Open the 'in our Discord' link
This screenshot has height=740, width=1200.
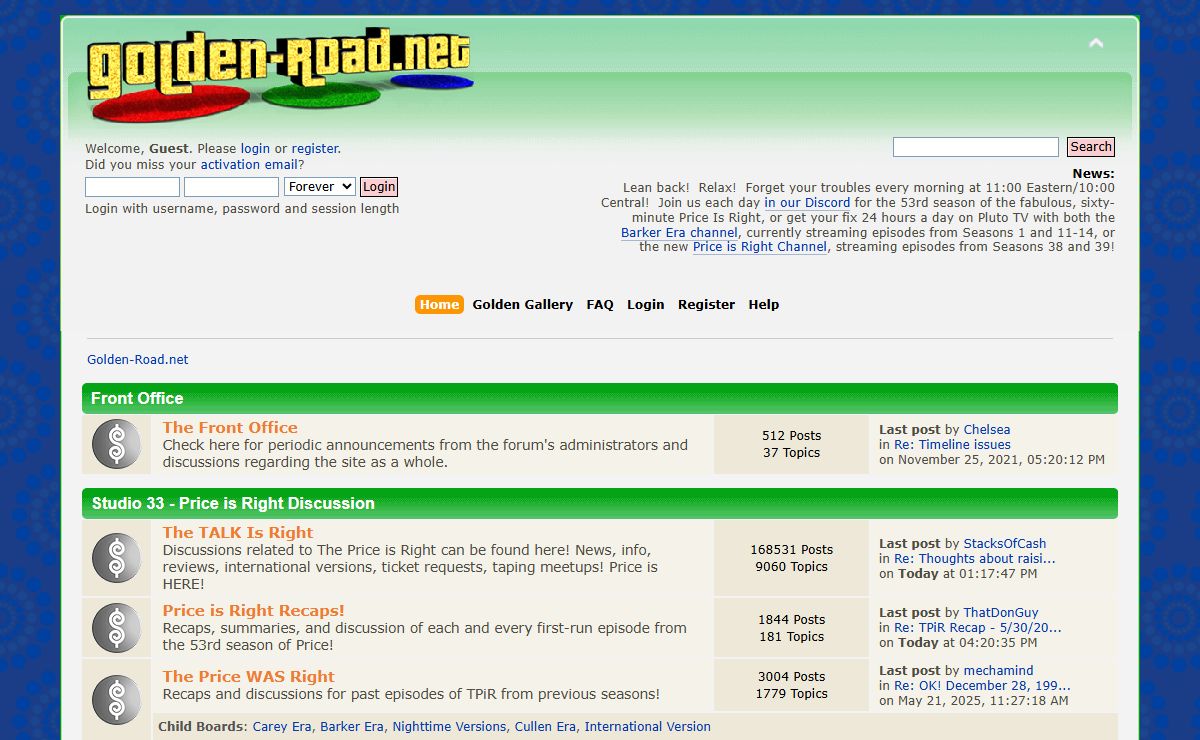pos(807,203)
